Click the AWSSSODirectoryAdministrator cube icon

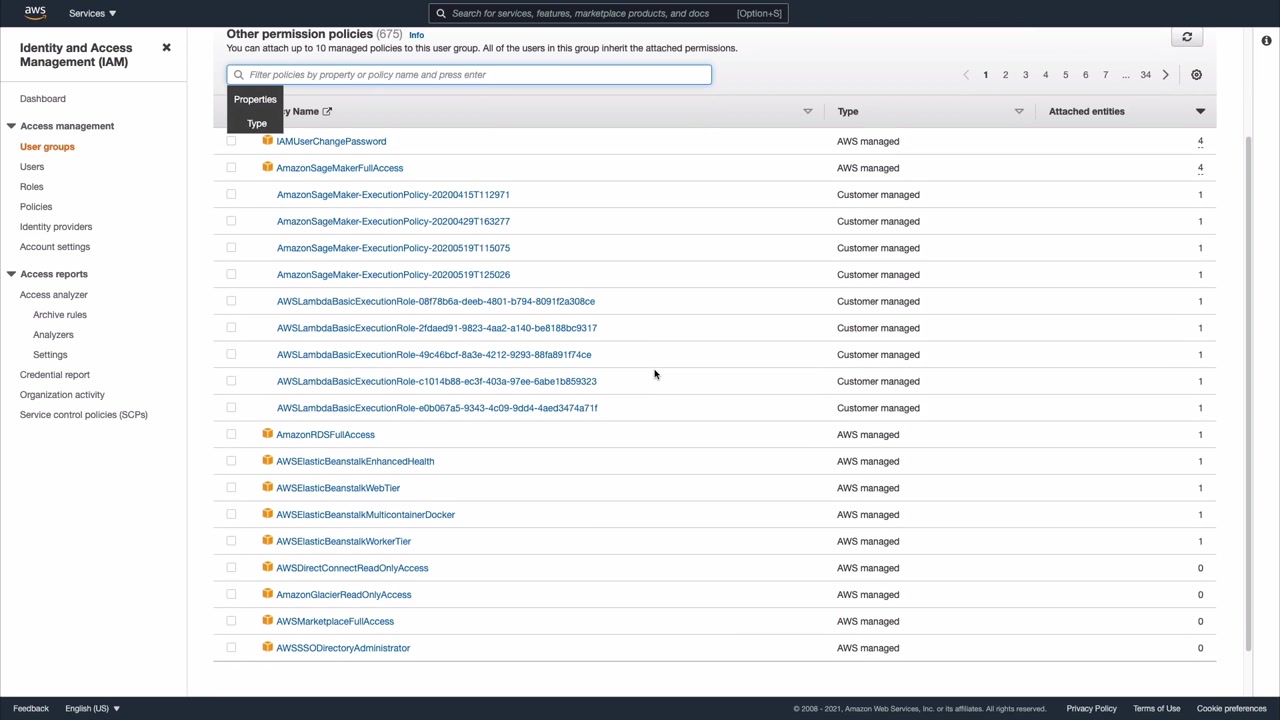coord(267,647)
